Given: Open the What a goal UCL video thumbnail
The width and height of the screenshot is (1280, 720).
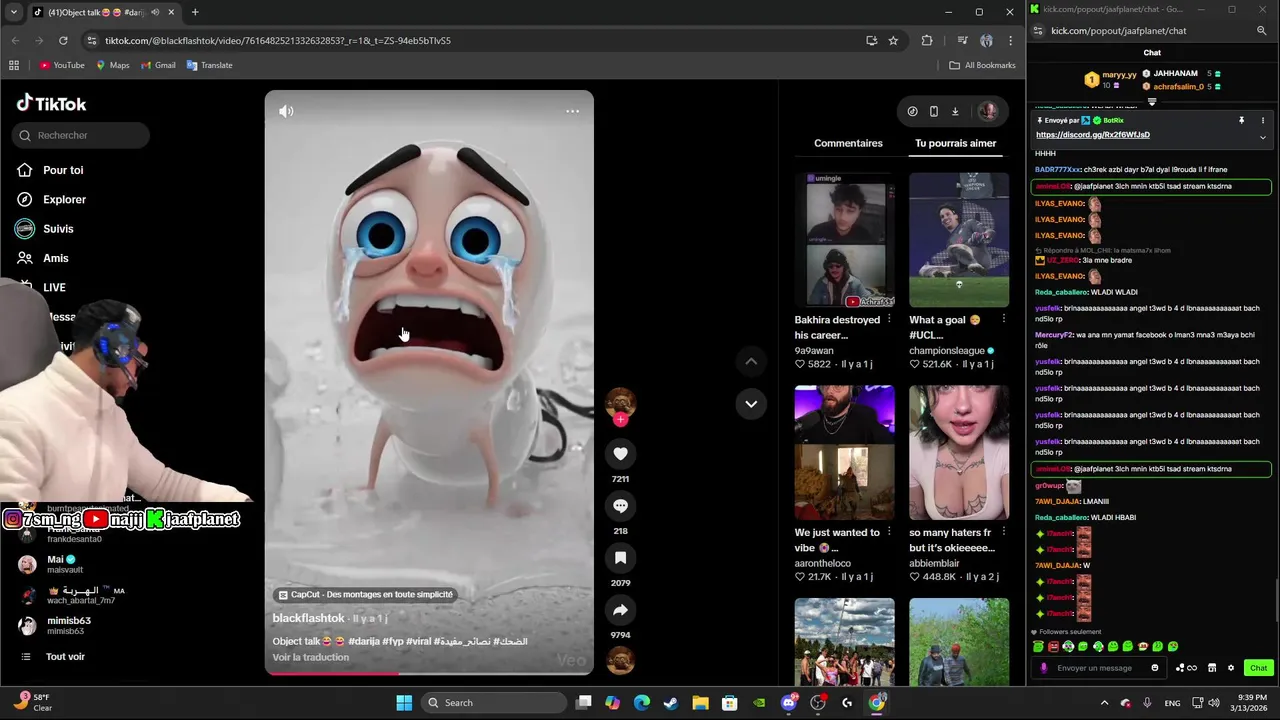Looking at the screenshot, I should click(959, 240).
